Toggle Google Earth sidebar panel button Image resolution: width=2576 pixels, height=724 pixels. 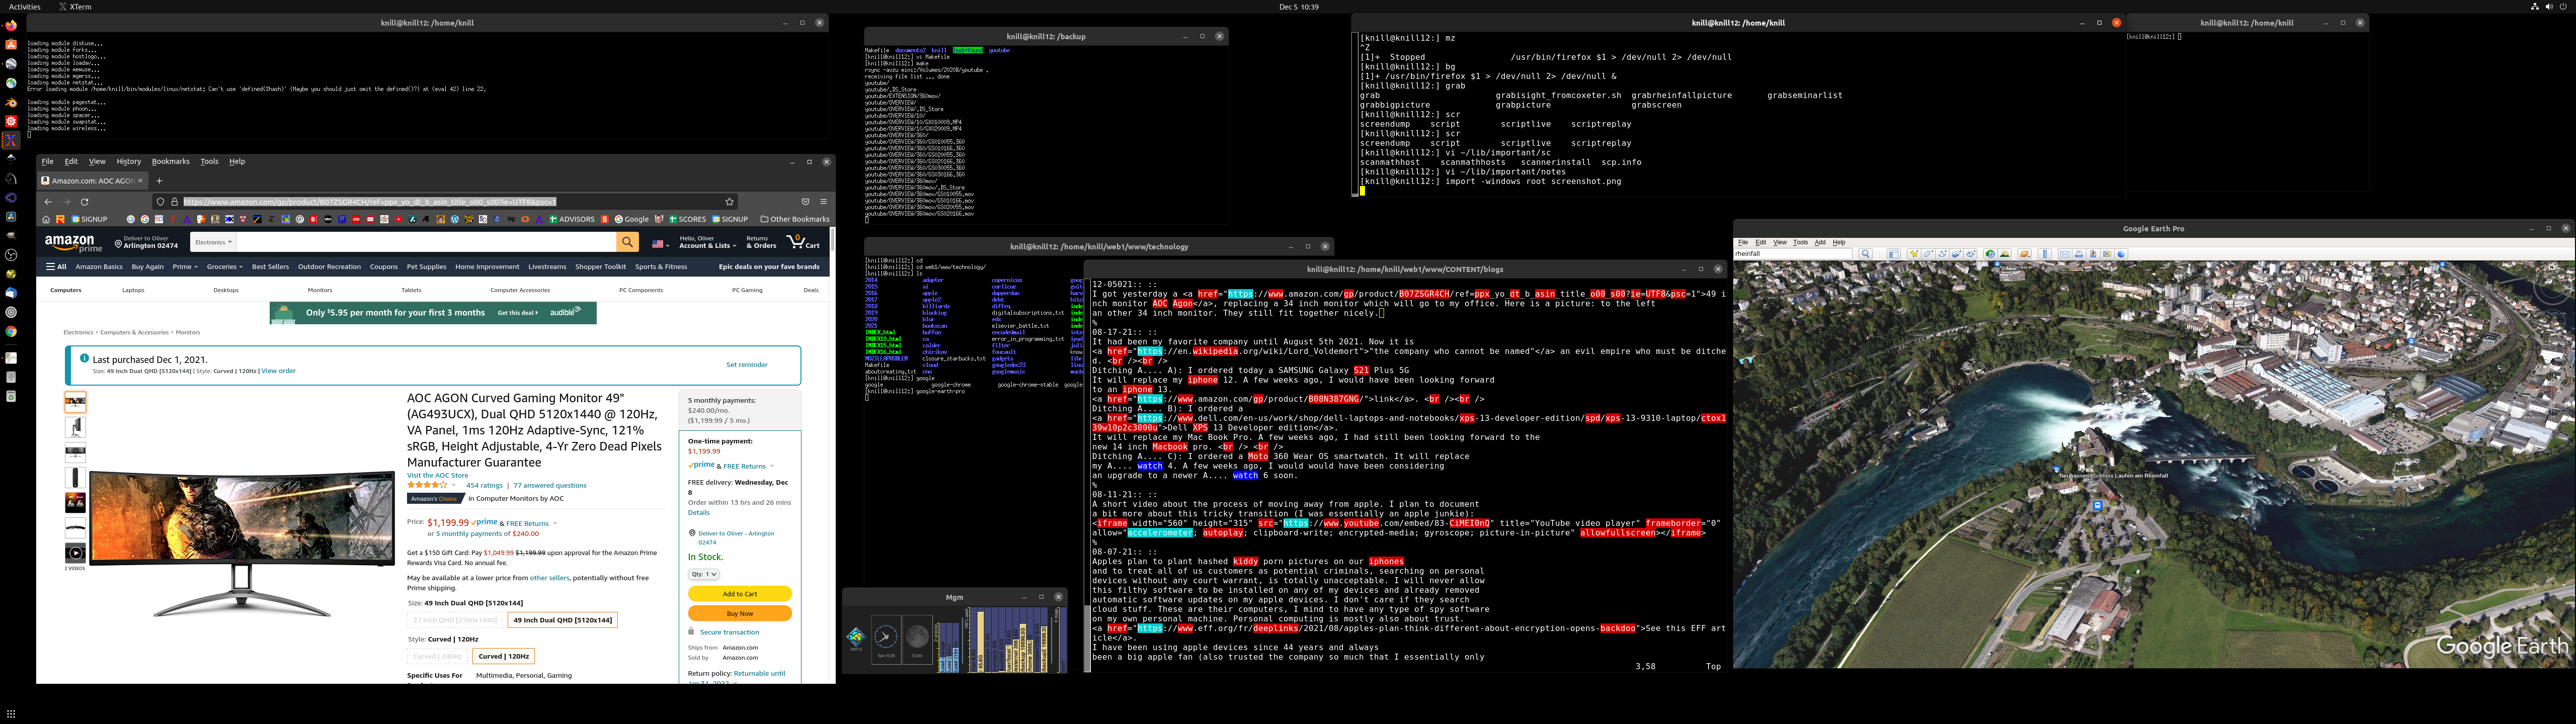(1894, 254)
